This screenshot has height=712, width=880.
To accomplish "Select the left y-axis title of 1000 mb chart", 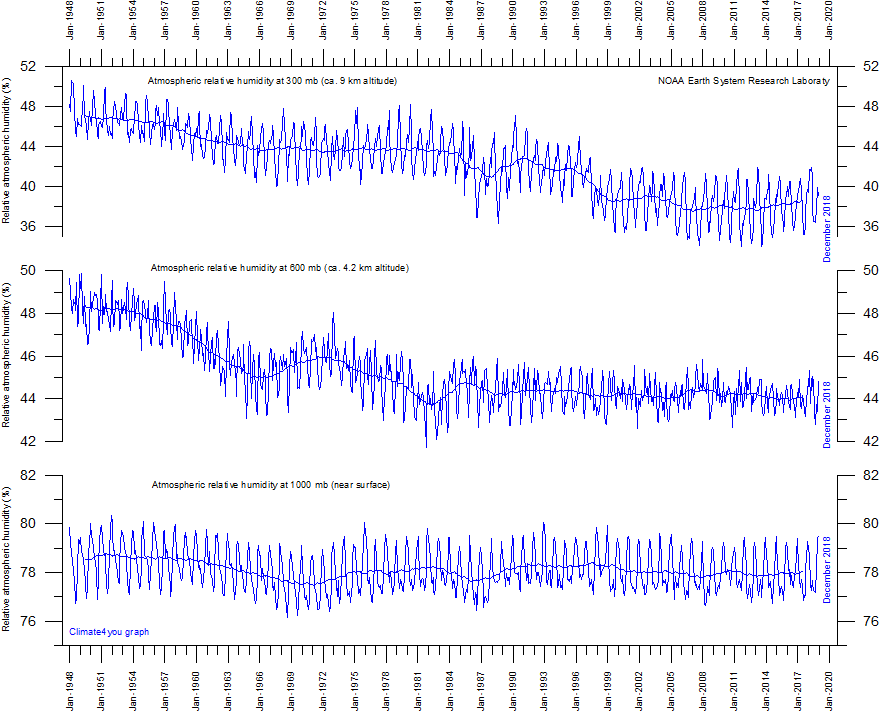I will click(x=8, y=560).
